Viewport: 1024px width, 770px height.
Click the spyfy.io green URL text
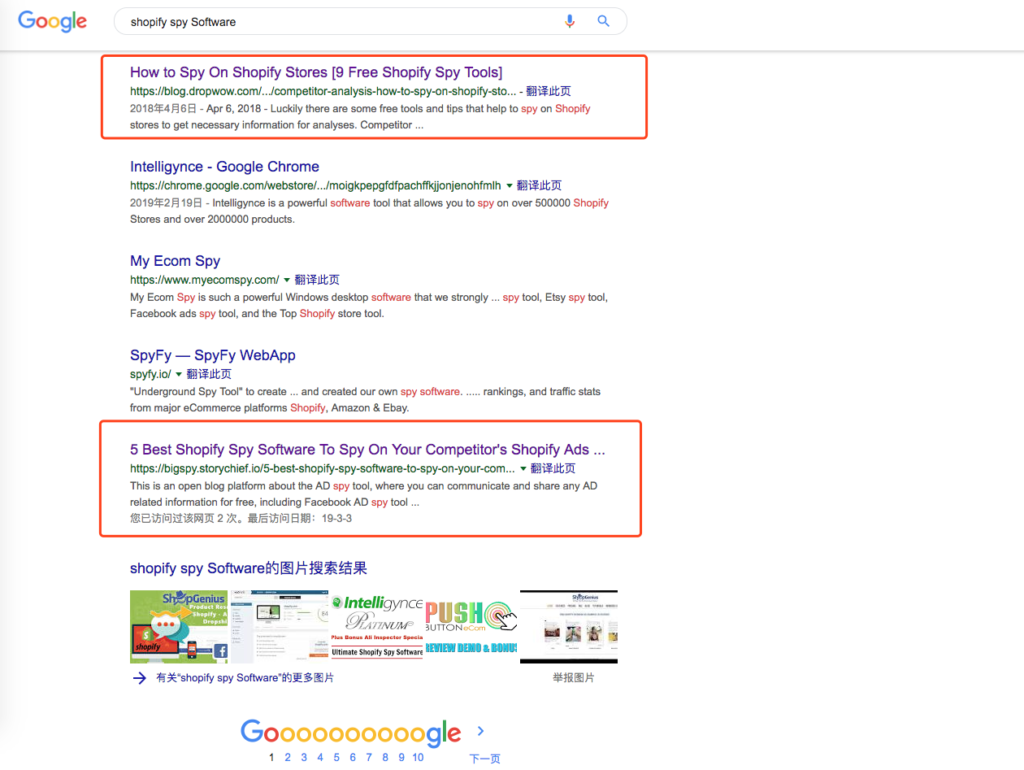pos(150,374)
